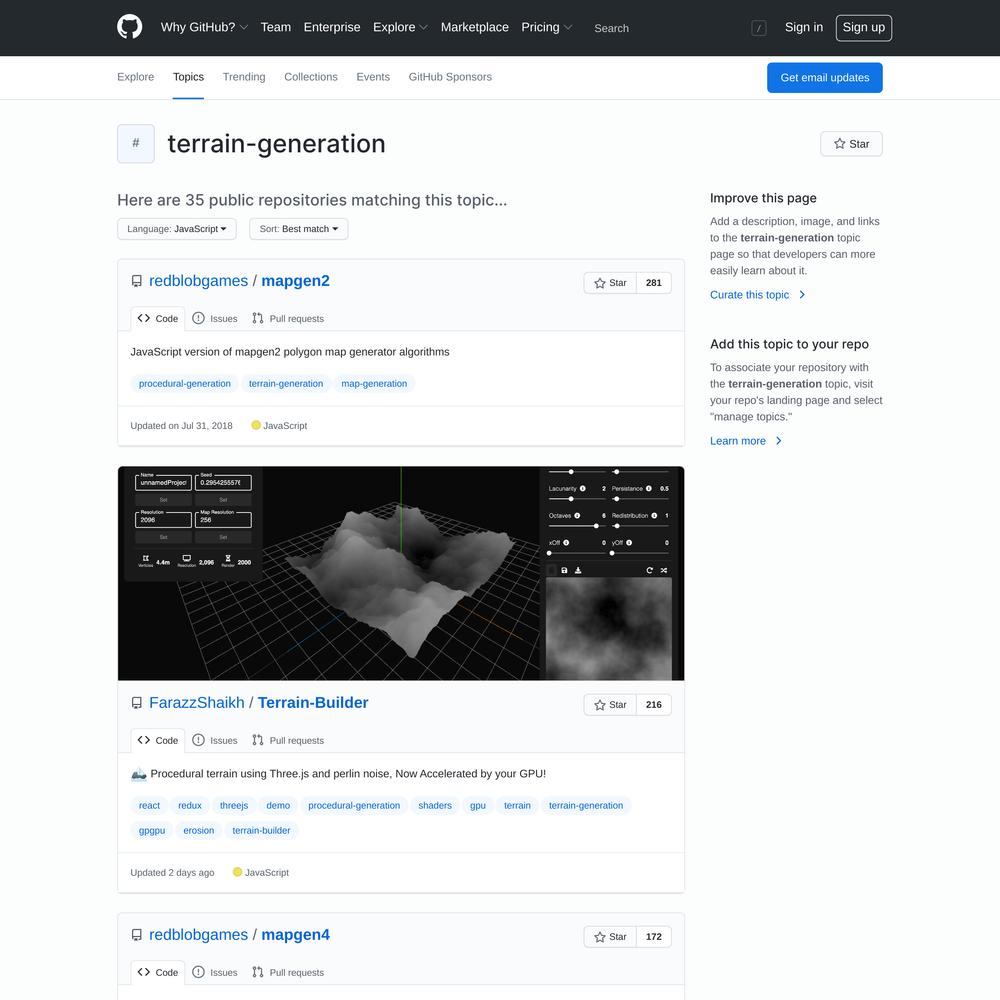Click the Sign in link
The image size is (1000, 1000).
click(x=804, y=27)
